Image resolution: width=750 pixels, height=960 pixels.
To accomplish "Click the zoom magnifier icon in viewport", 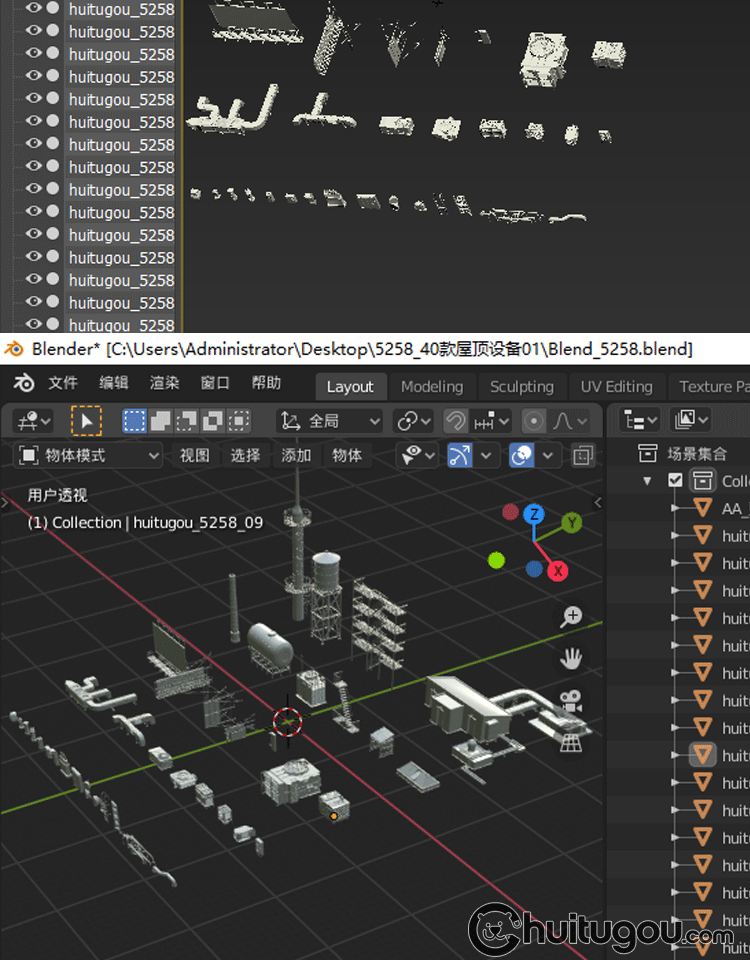I will [572, 616].
